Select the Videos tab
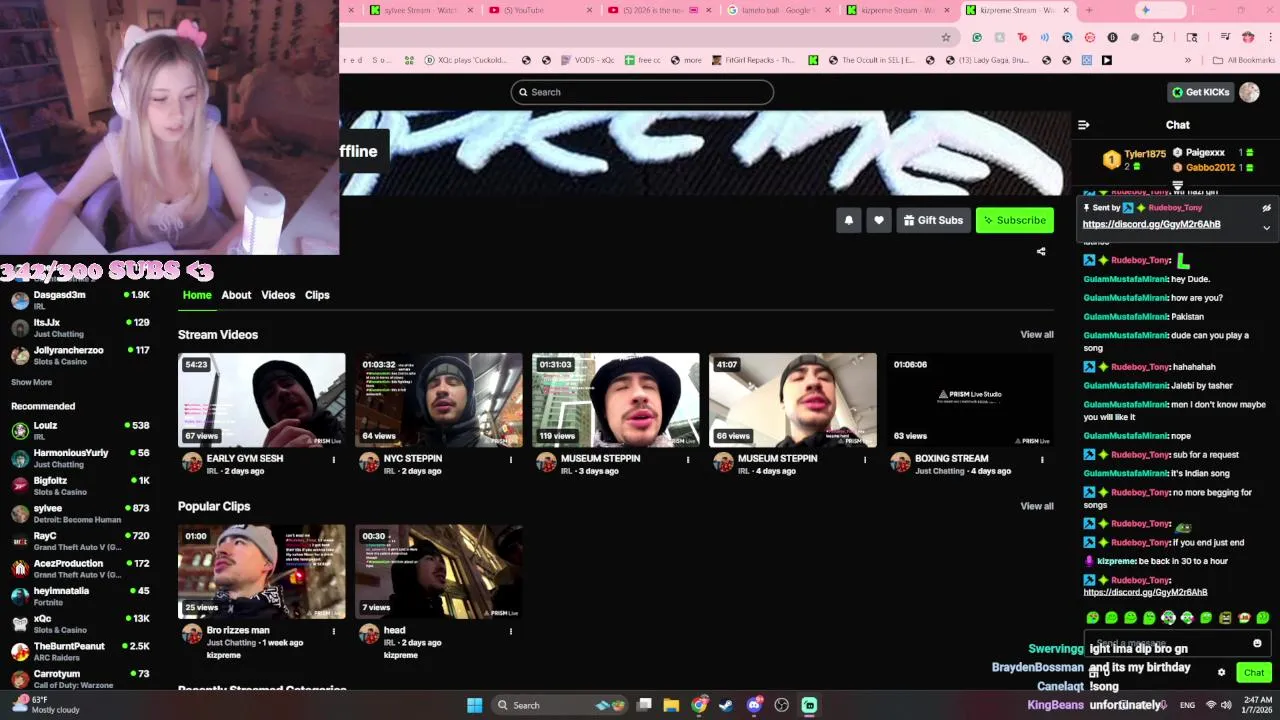This screenshot has height=720, width=1280. 278,295
